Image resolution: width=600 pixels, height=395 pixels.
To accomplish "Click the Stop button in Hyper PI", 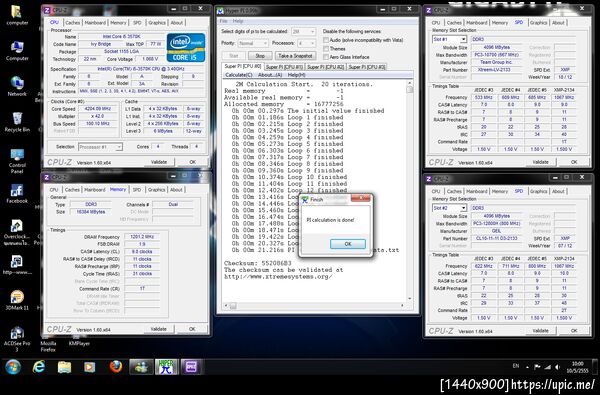I will 260,56.
